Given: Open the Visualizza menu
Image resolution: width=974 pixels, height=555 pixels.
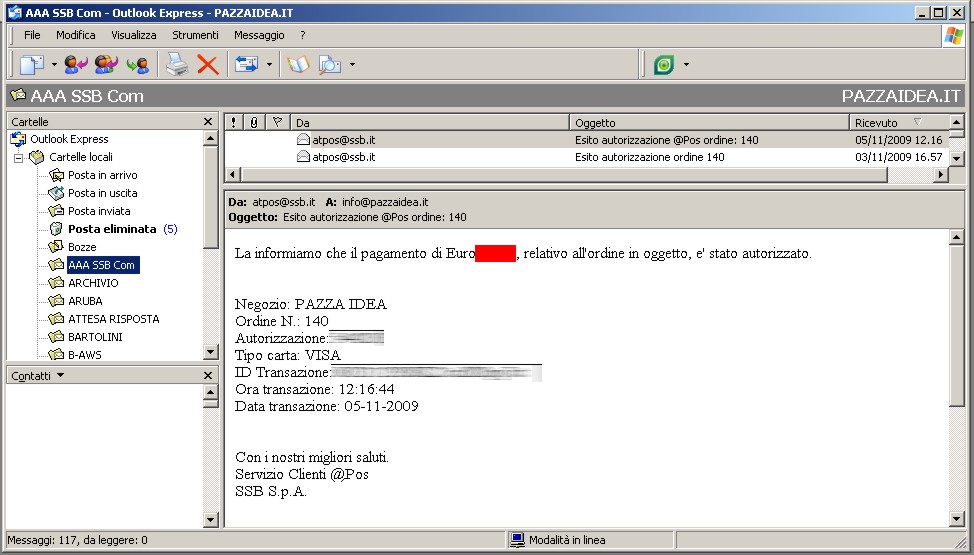Looking at the screenshot, I should (134, 35).
